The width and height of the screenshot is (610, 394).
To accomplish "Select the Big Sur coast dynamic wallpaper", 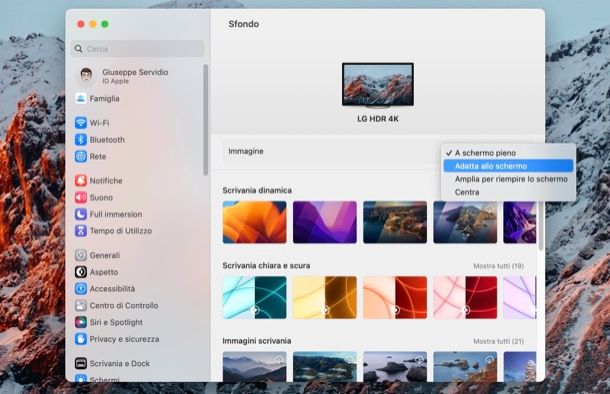I will (395, 222).
